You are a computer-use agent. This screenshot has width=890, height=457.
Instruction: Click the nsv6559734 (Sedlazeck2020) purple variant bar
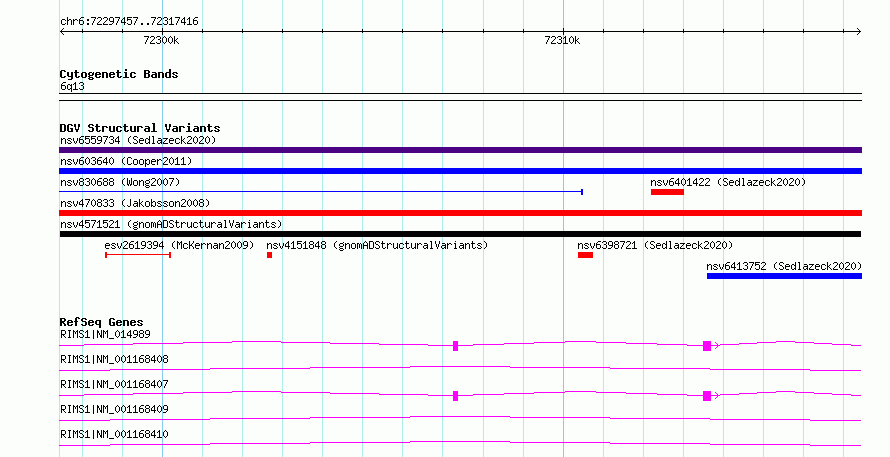click(x=460, y=150)
